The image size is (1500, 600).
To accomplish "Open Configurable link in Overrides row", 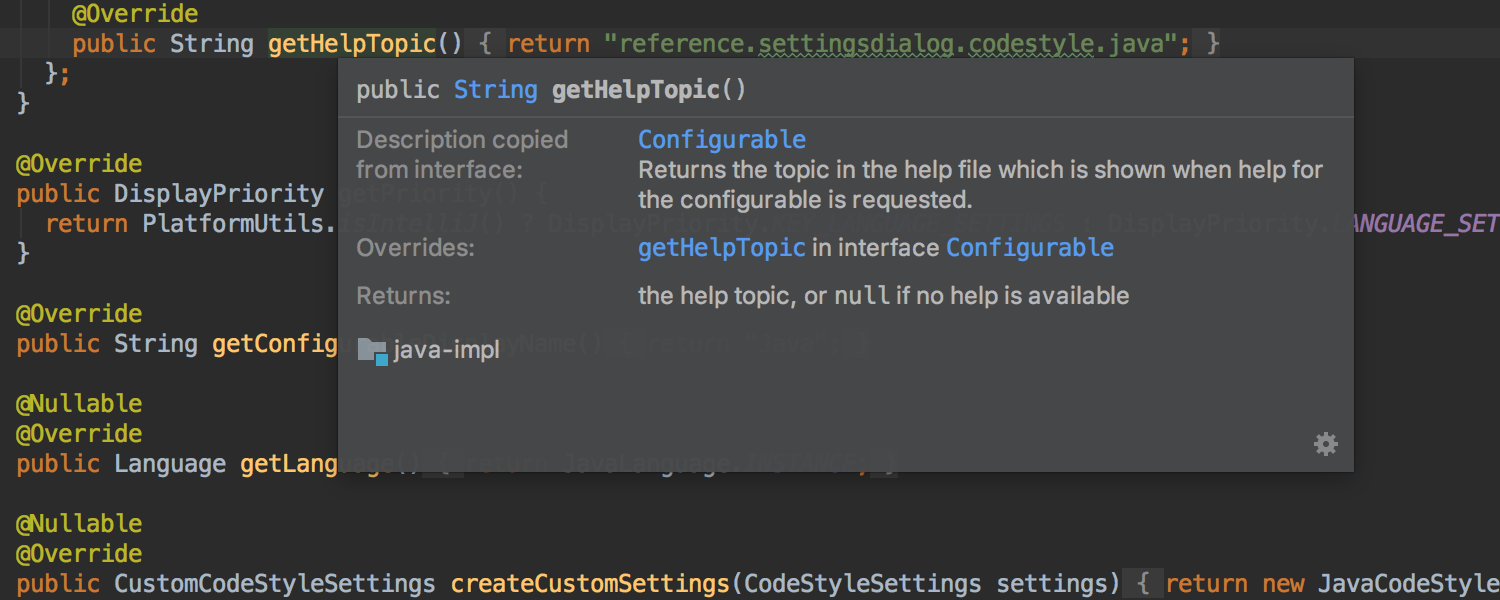I will [x=1029, y=247].
